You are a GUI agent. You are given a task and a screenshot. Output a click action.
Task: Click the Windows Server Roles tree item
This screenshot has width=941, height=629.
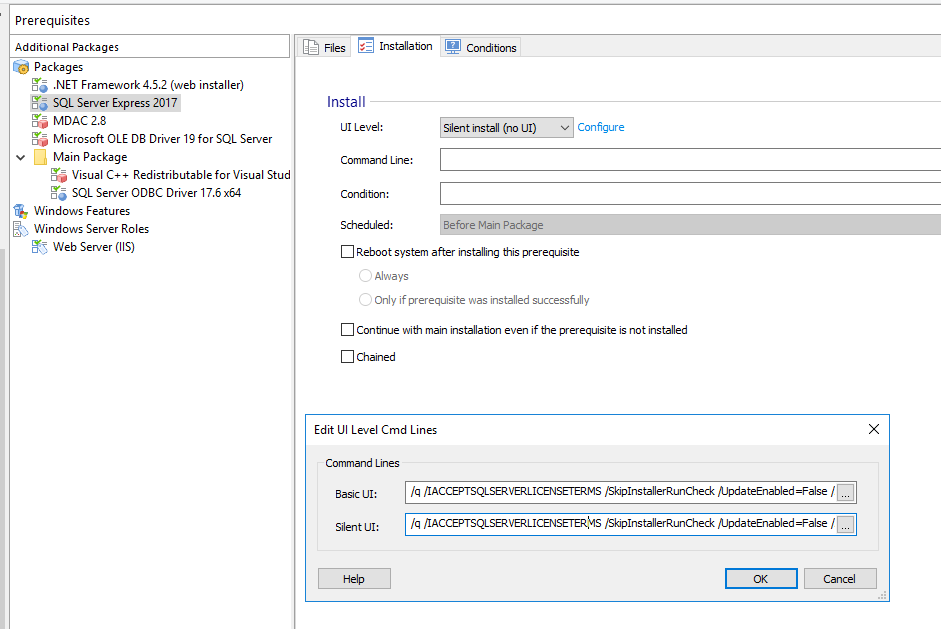(x=91, y=229)
